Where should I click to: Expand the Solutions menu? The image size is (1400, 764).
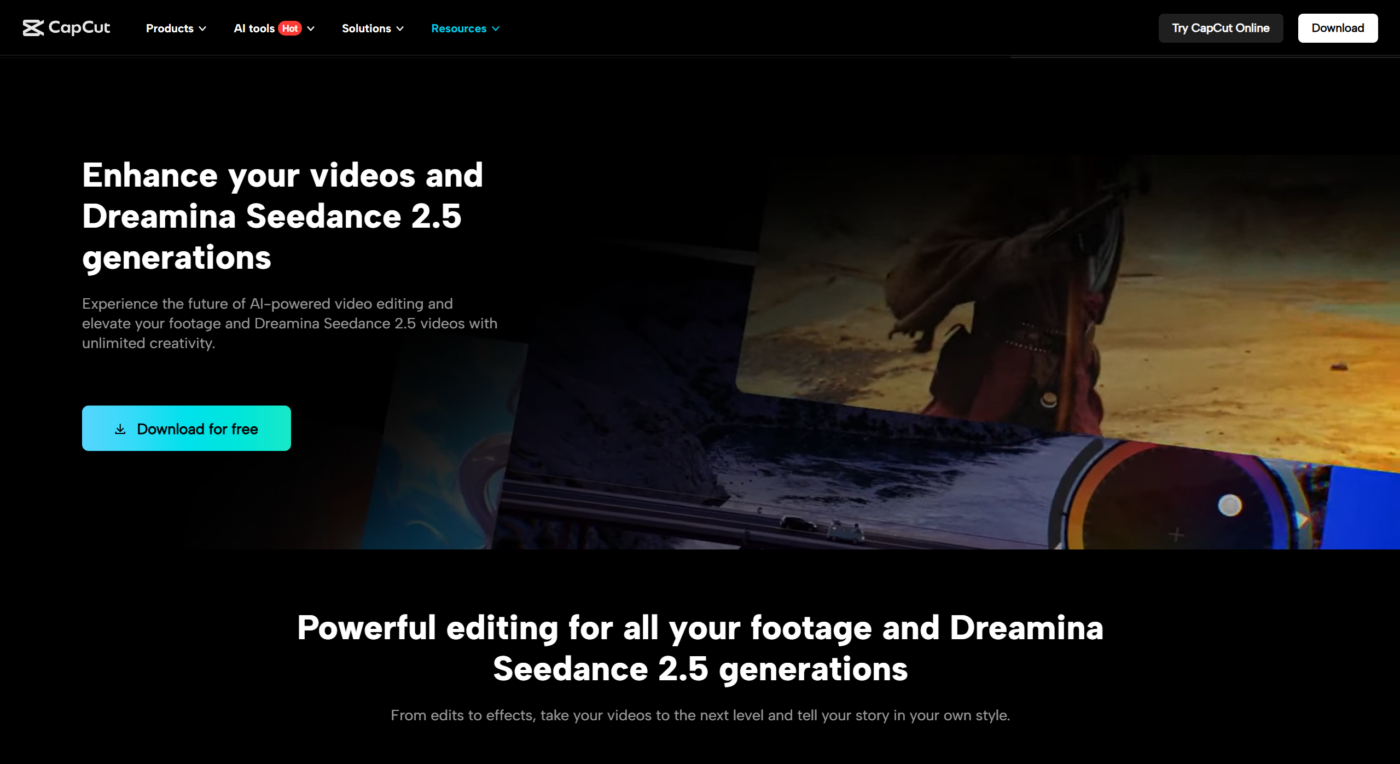(x=373, y=28)
